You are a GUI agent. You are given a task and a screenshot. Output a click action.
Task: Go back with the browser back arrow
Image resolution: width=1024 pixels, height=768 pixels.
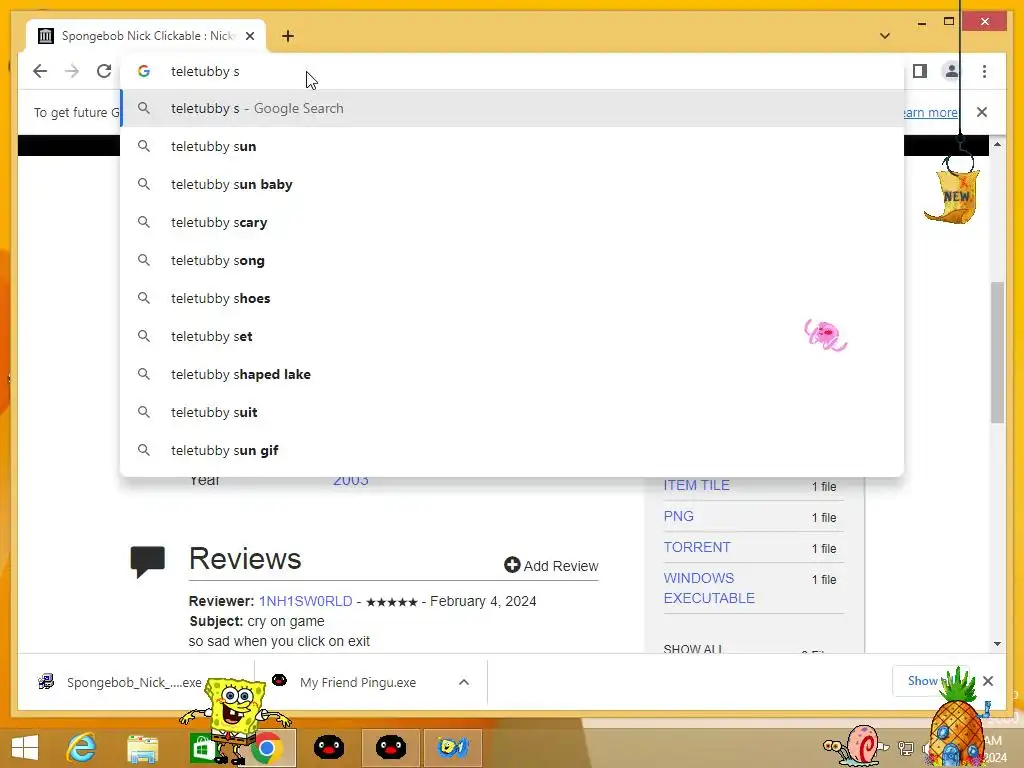pyautogui.click(x=40, y=71)
